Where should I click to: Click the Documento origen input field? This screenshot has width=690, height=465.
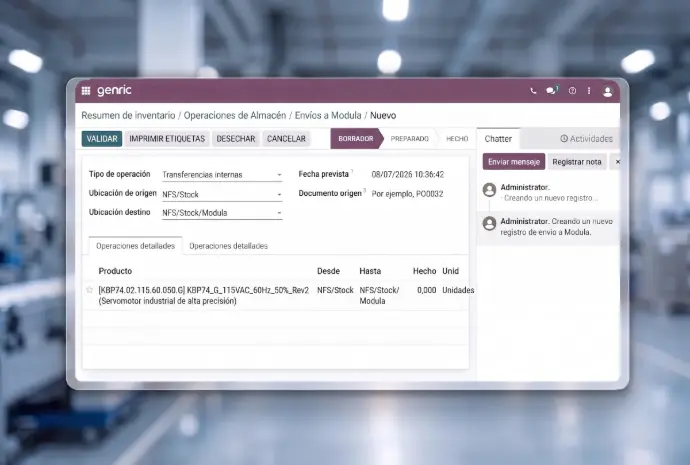(407, 194)
